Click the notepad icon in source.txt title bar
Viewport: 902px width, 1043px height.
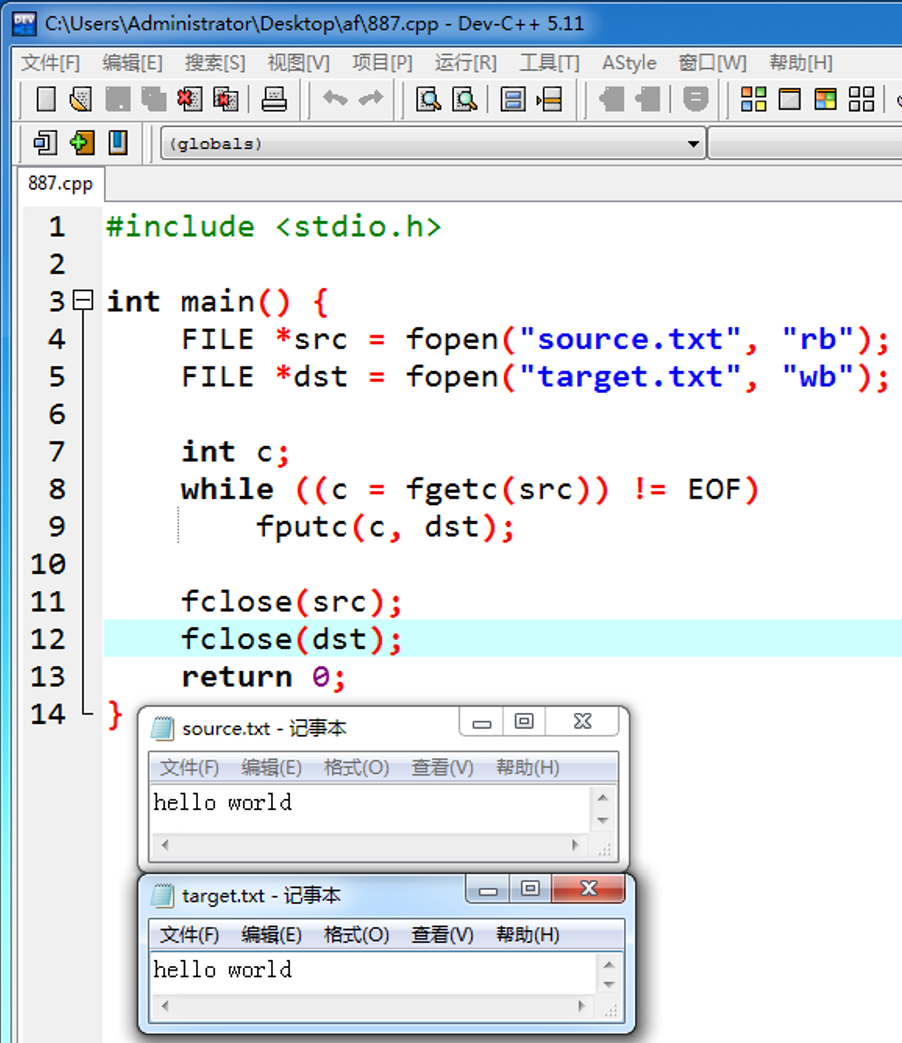[162, 728]
